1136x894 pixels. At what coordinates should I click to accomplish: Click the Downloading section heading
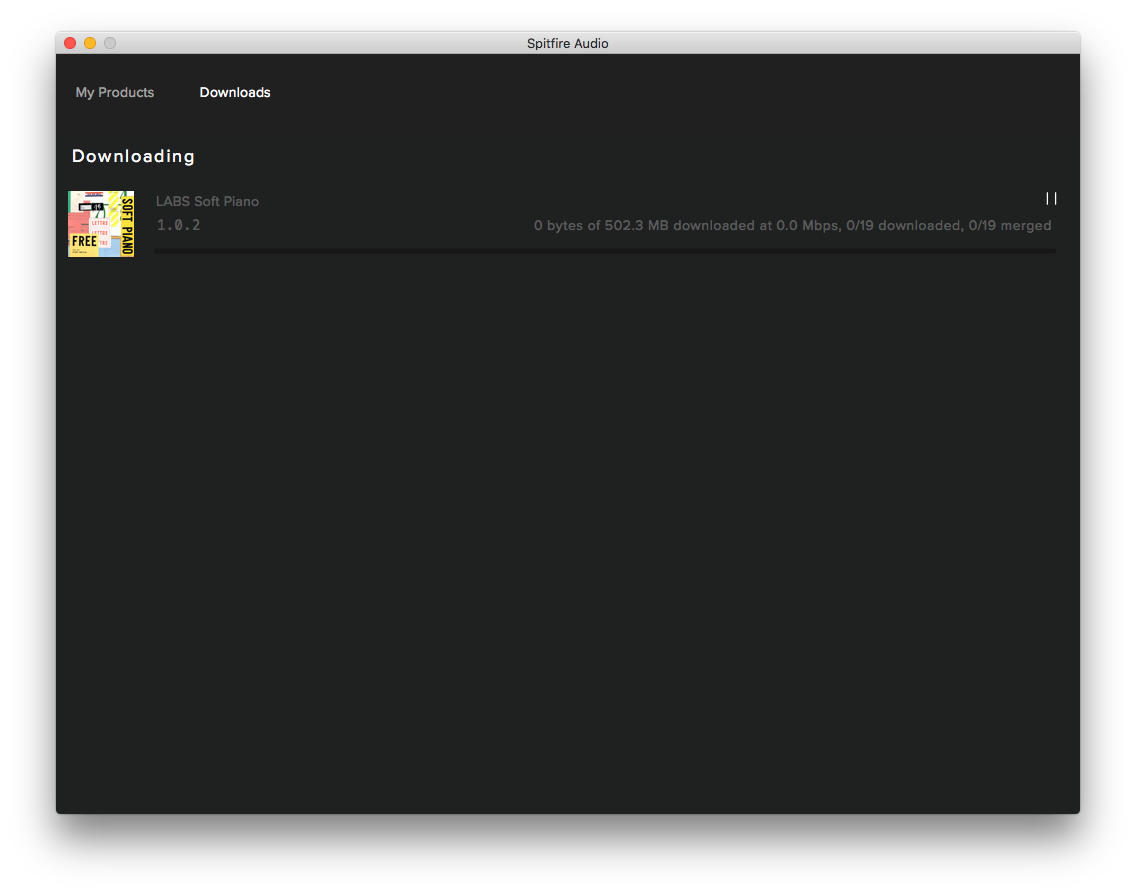pos(133,156)
